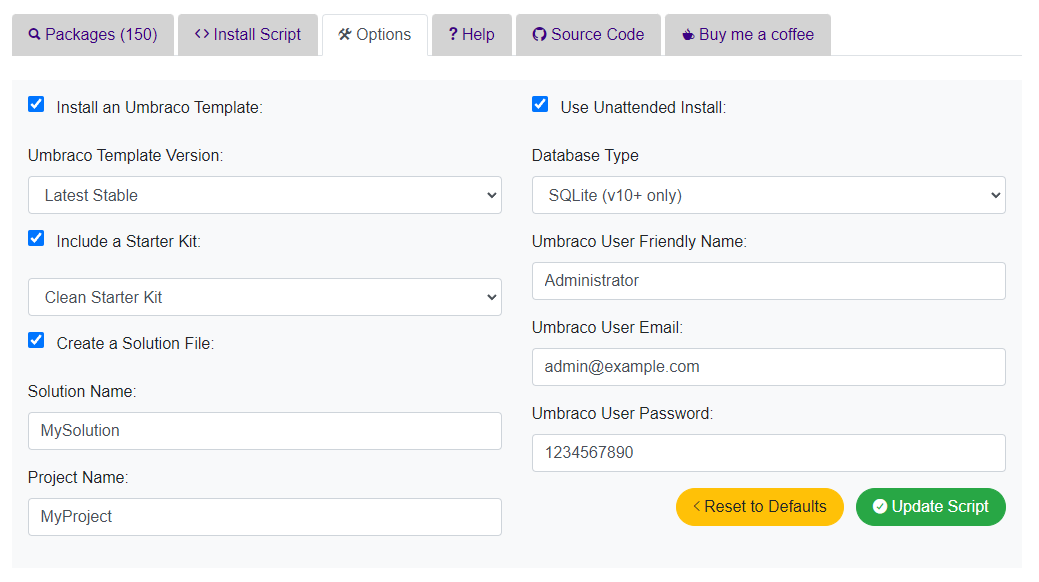Click the question mark Help icon
This screenshot has width=1039, height=582.
coord(453,34)
